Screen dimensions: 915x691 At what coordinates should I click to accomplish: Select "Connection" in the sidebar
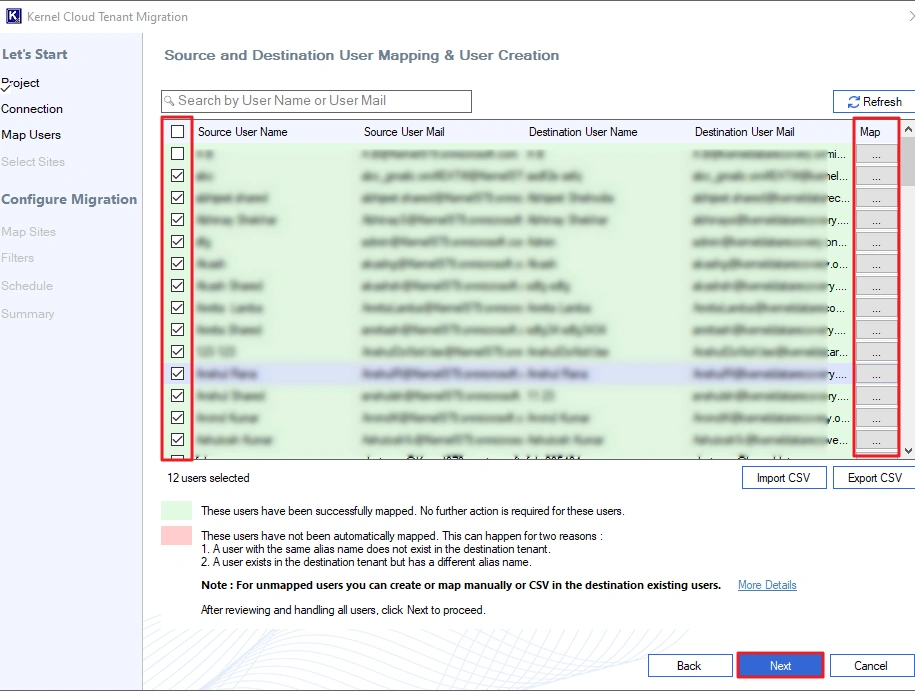(32, 108)
